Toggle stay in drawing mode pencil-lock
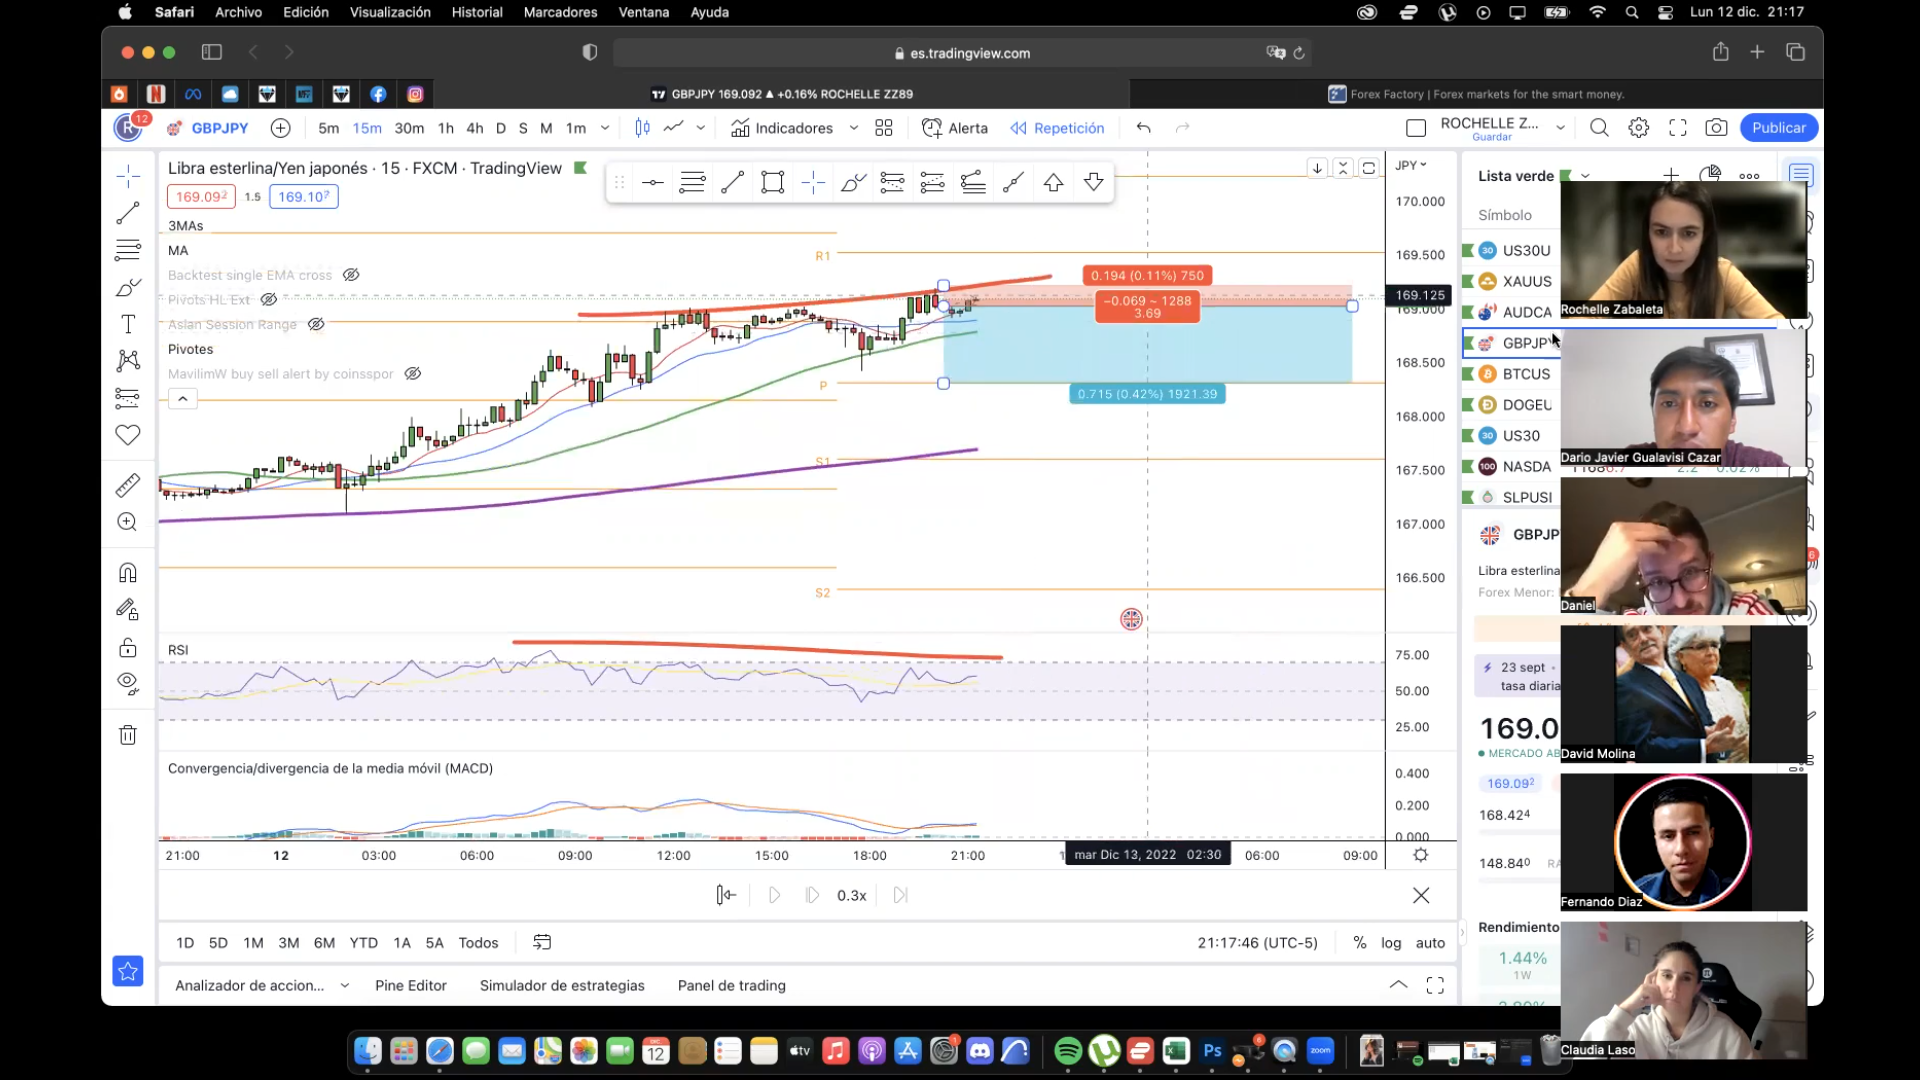 (x=128, y=610)
